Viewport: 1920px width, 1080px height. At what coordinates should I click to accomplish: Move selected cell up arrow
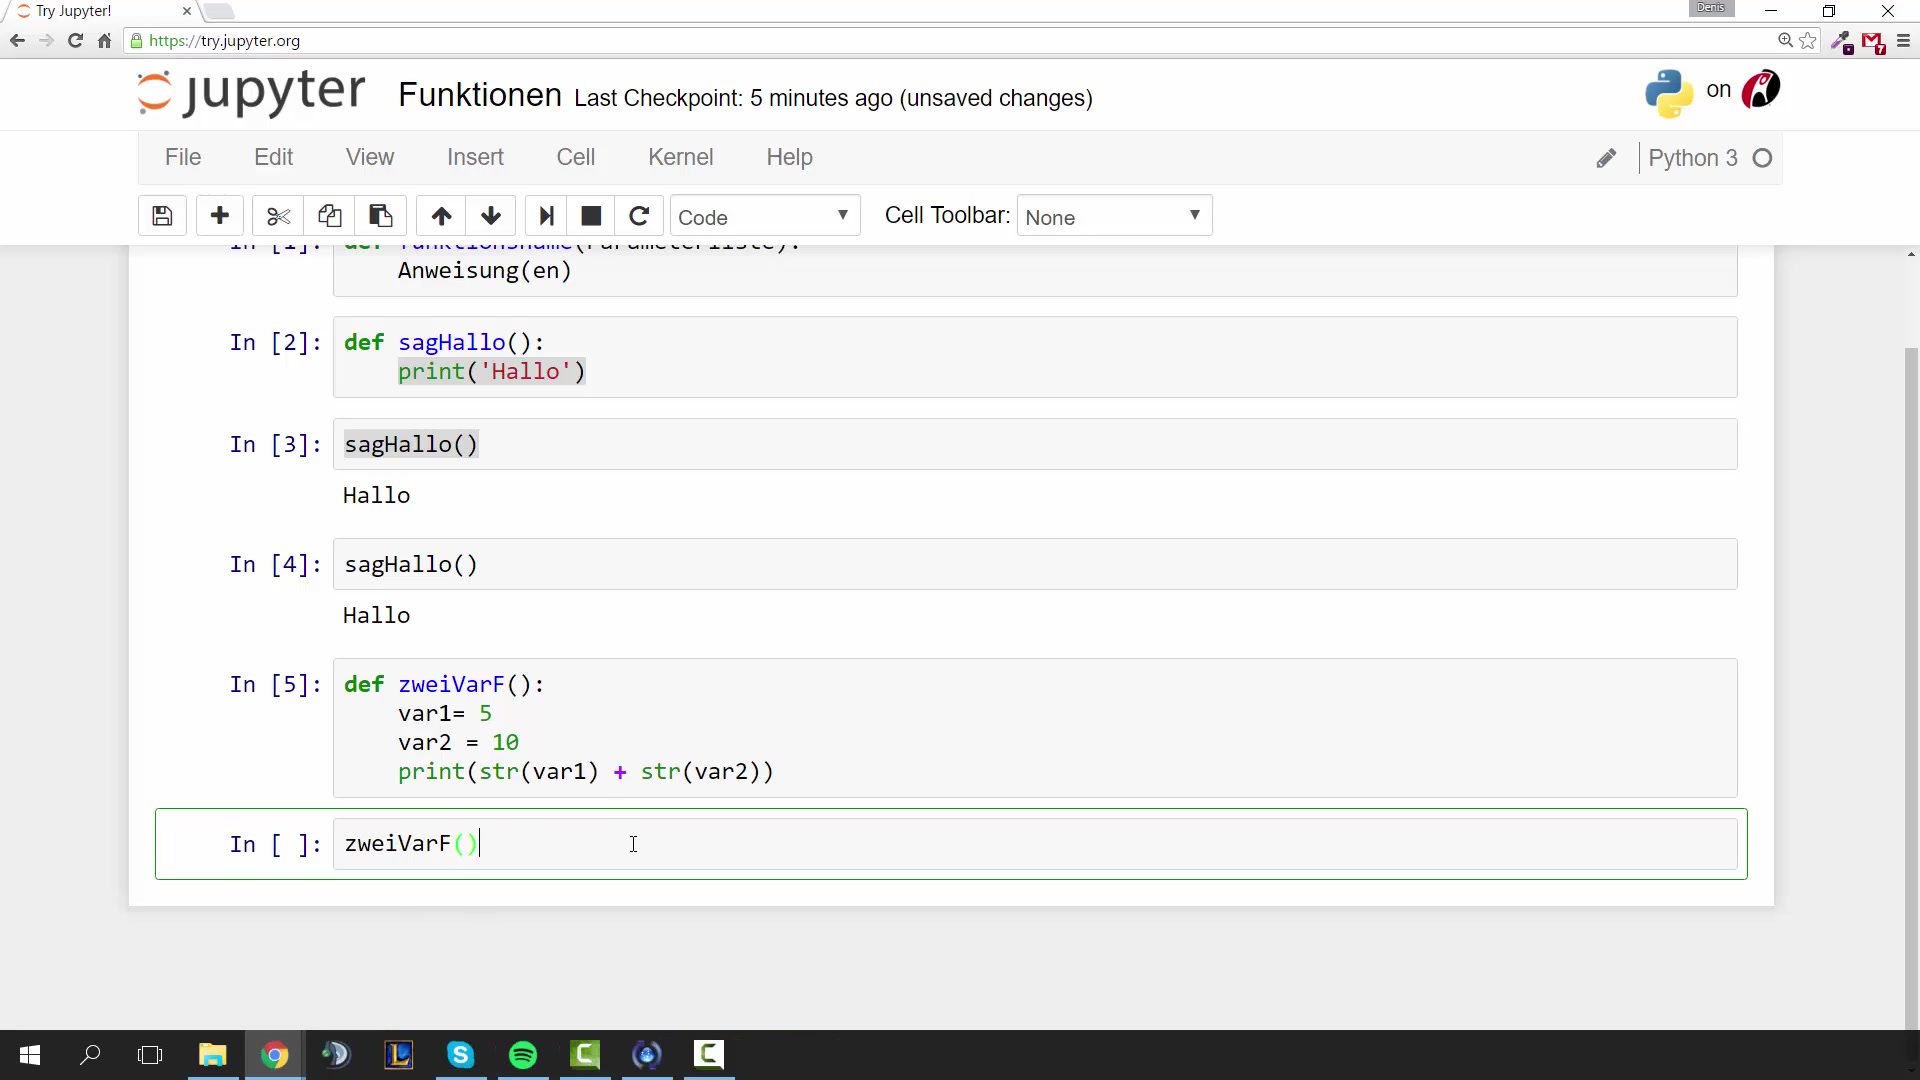[441, 216]
